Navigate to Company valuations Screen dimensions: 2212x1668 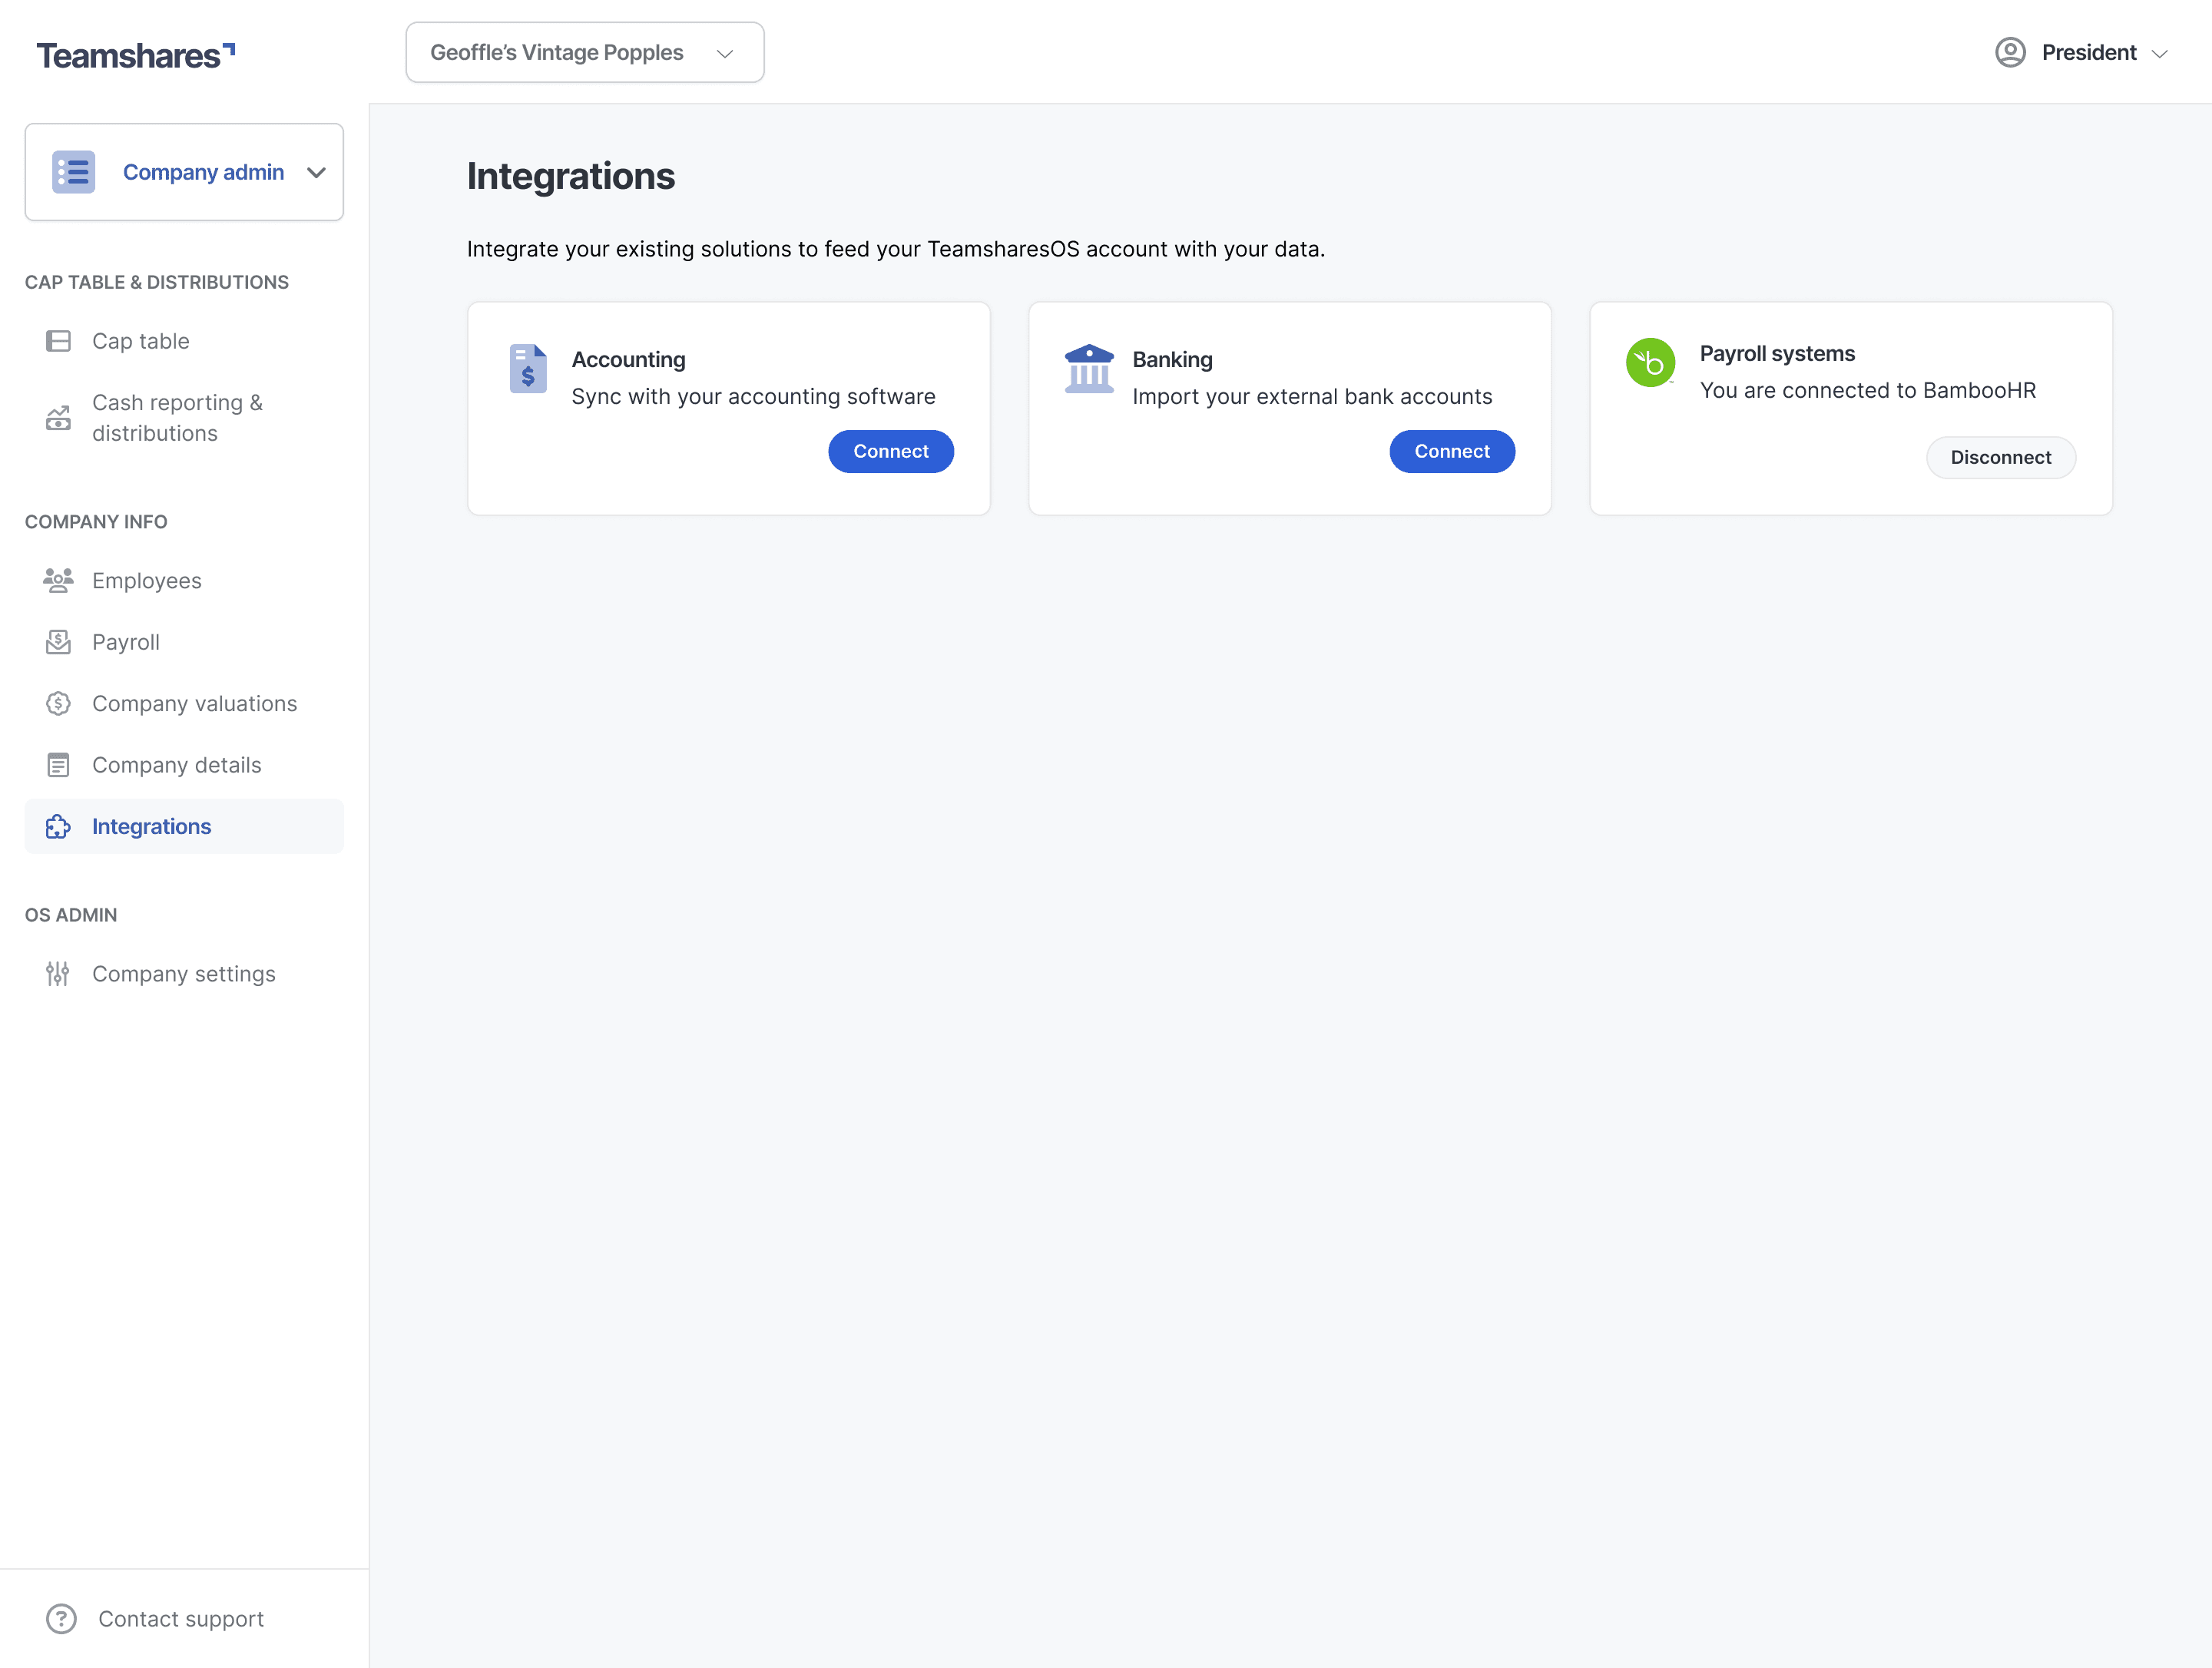[x=194, y=703]
